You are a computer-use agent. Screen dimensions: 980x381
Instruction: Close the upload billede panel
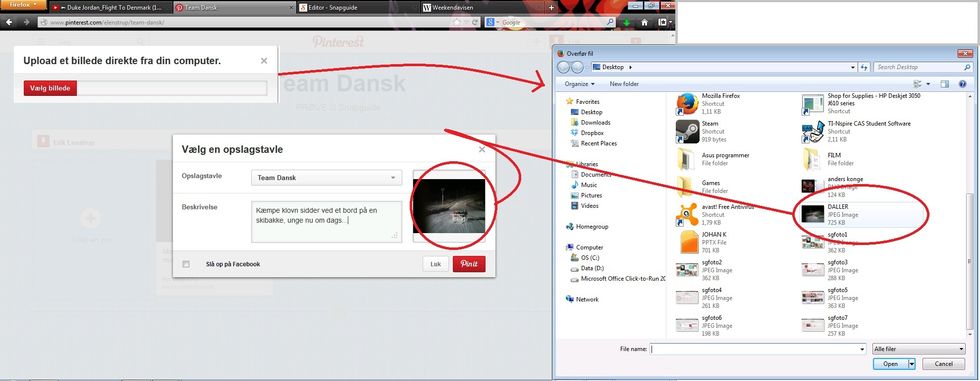[x=264, y=61]
